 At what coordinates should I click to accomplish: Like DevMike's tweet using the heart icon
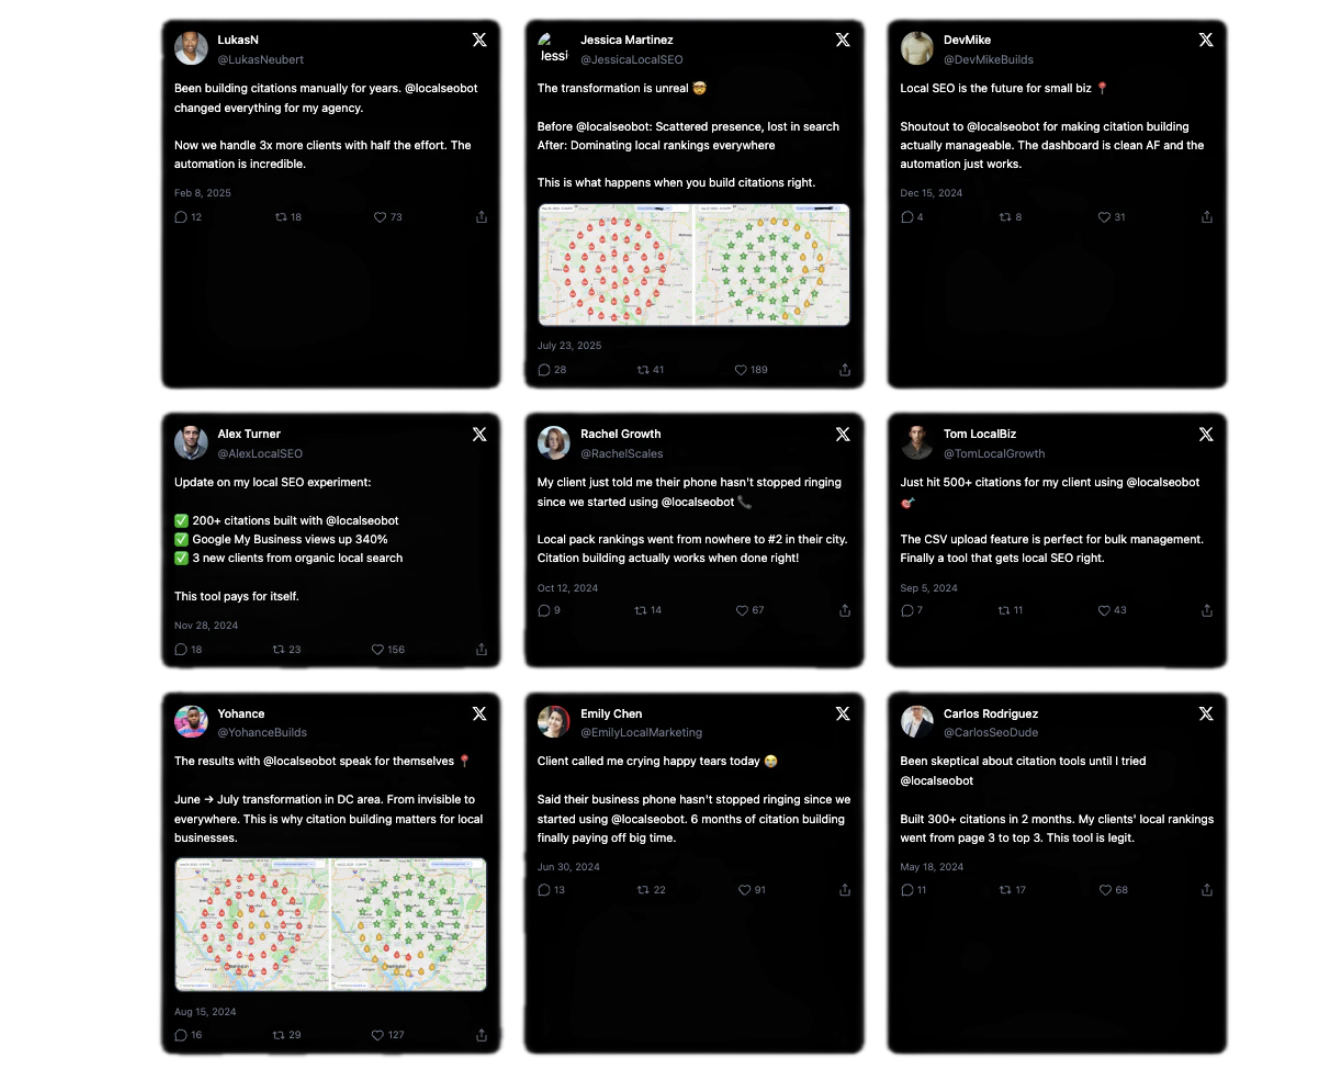1104,217
